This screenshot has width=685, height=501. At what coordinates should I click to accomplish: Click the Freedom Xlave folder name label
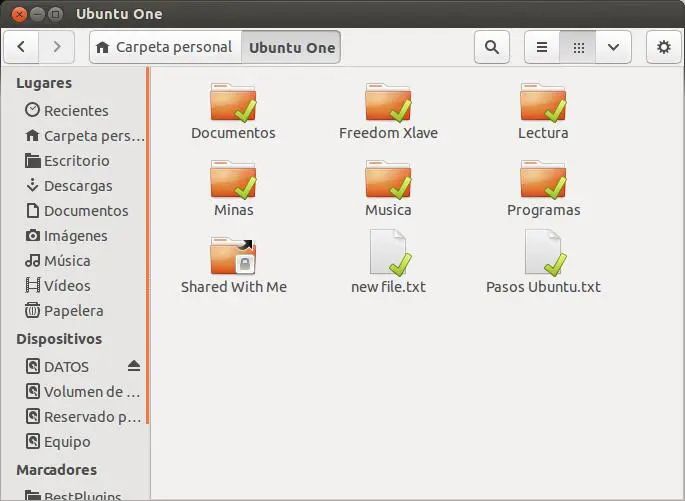point(388,133)
